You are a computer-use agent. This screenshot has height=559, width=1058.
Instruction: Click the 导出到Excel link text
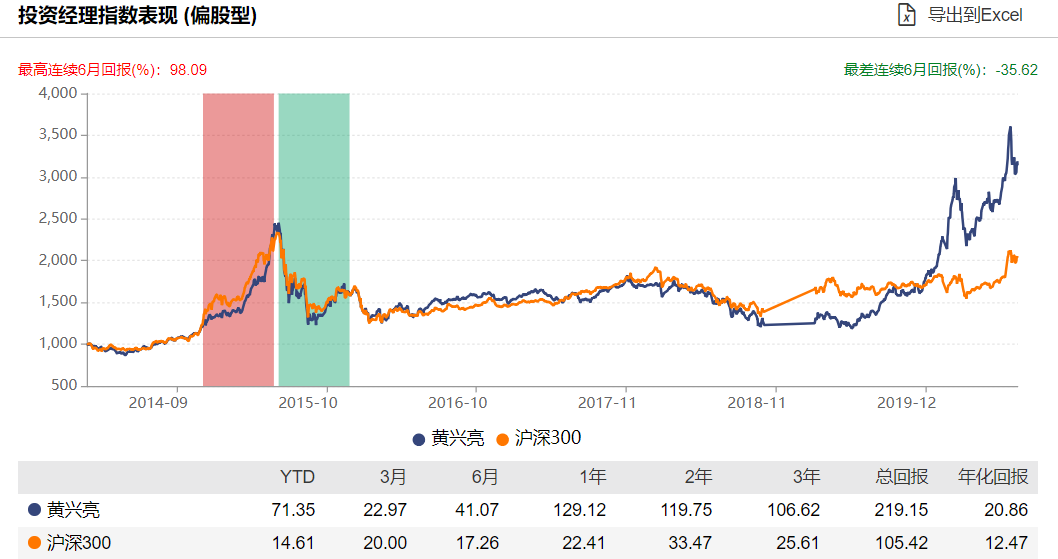976,15
